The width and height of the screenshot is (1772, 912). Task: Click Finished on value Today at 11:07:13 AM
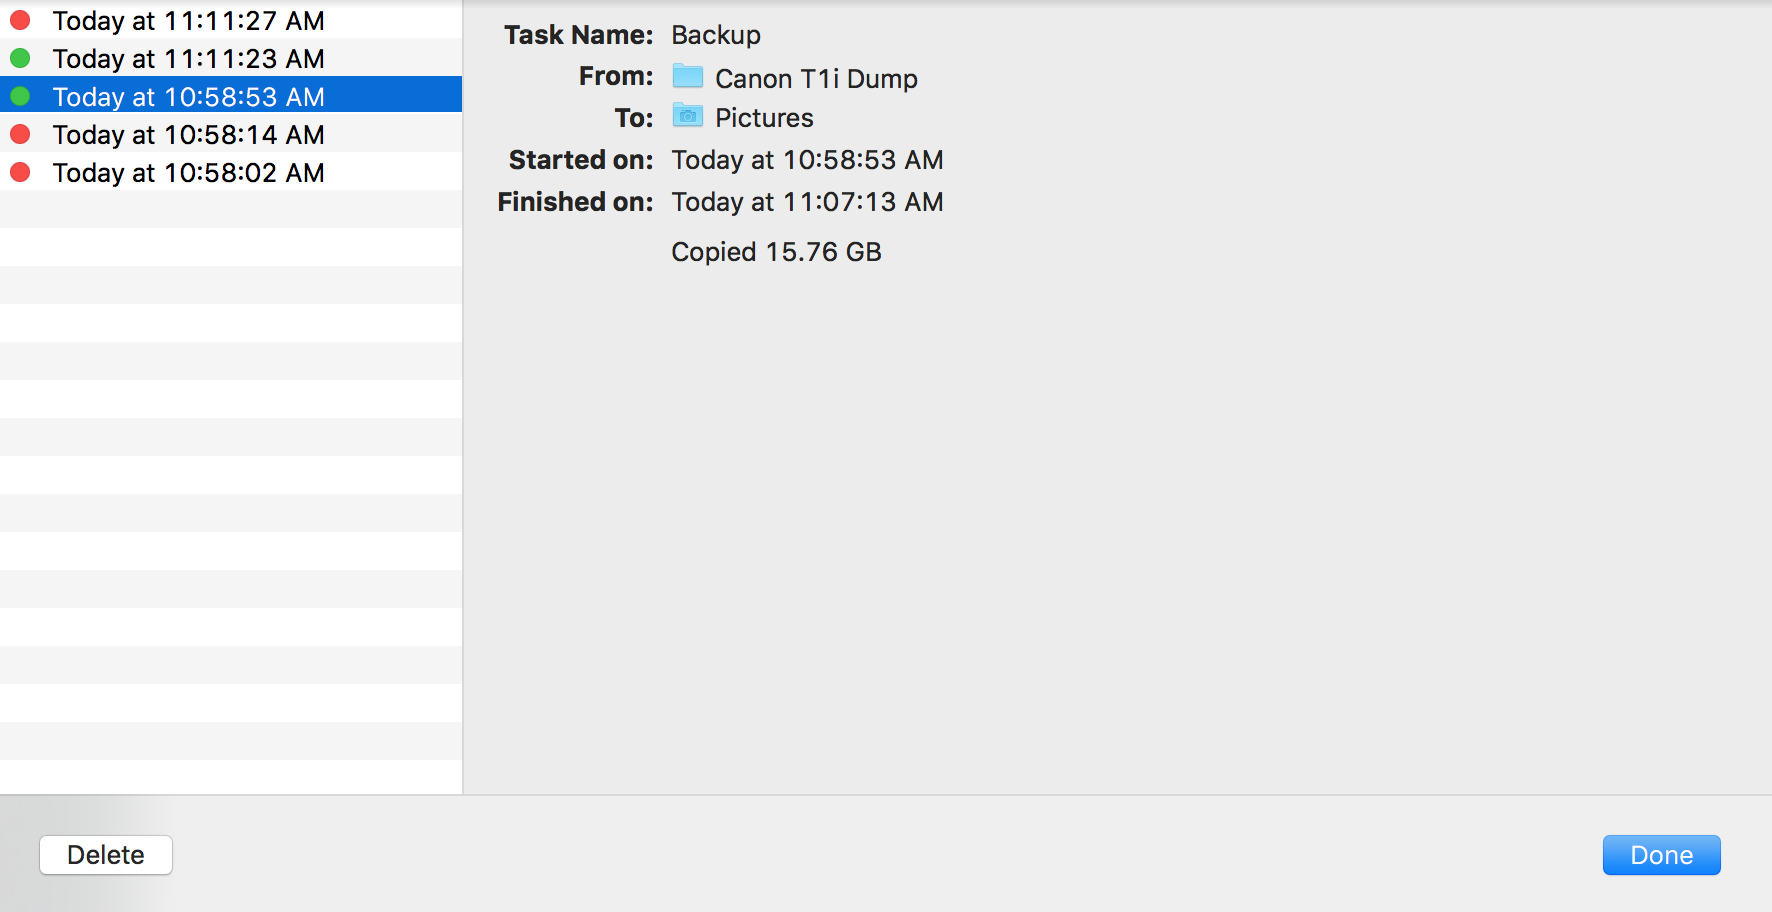[x=807, y=202]
